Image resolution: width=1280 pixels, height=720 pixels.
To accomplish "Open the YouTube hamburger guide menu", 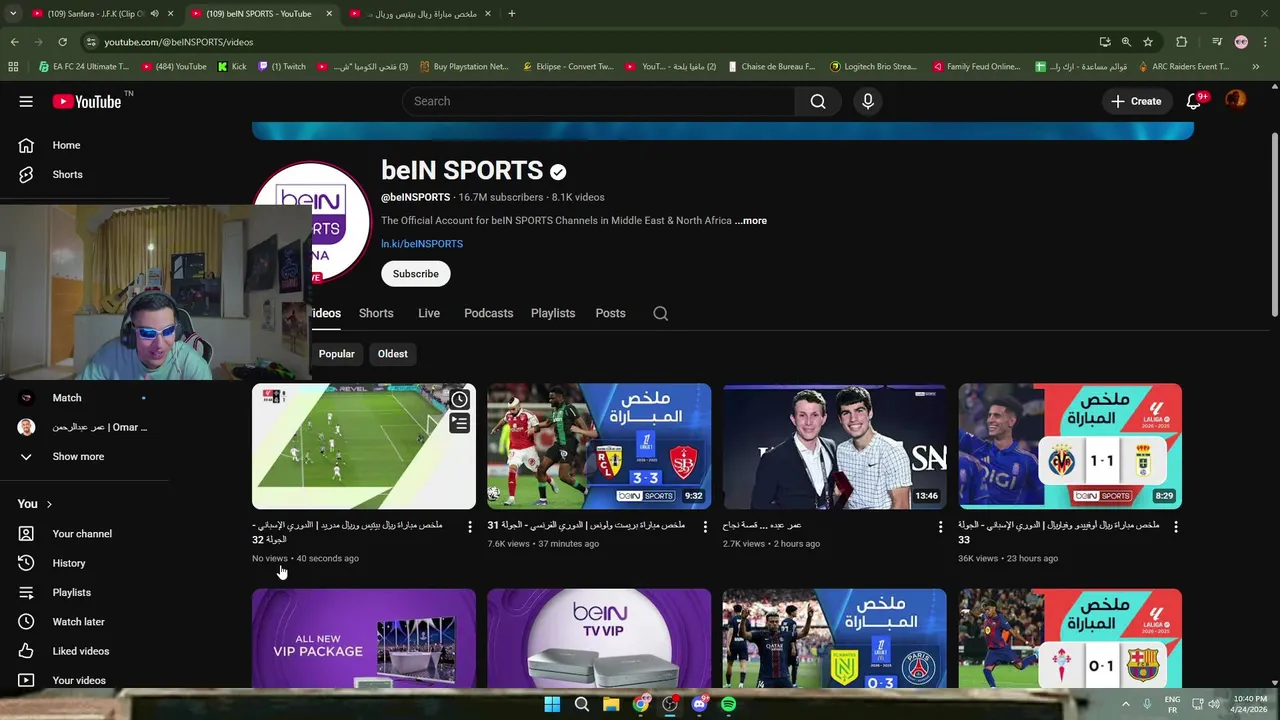I will [x=26, y=101].
